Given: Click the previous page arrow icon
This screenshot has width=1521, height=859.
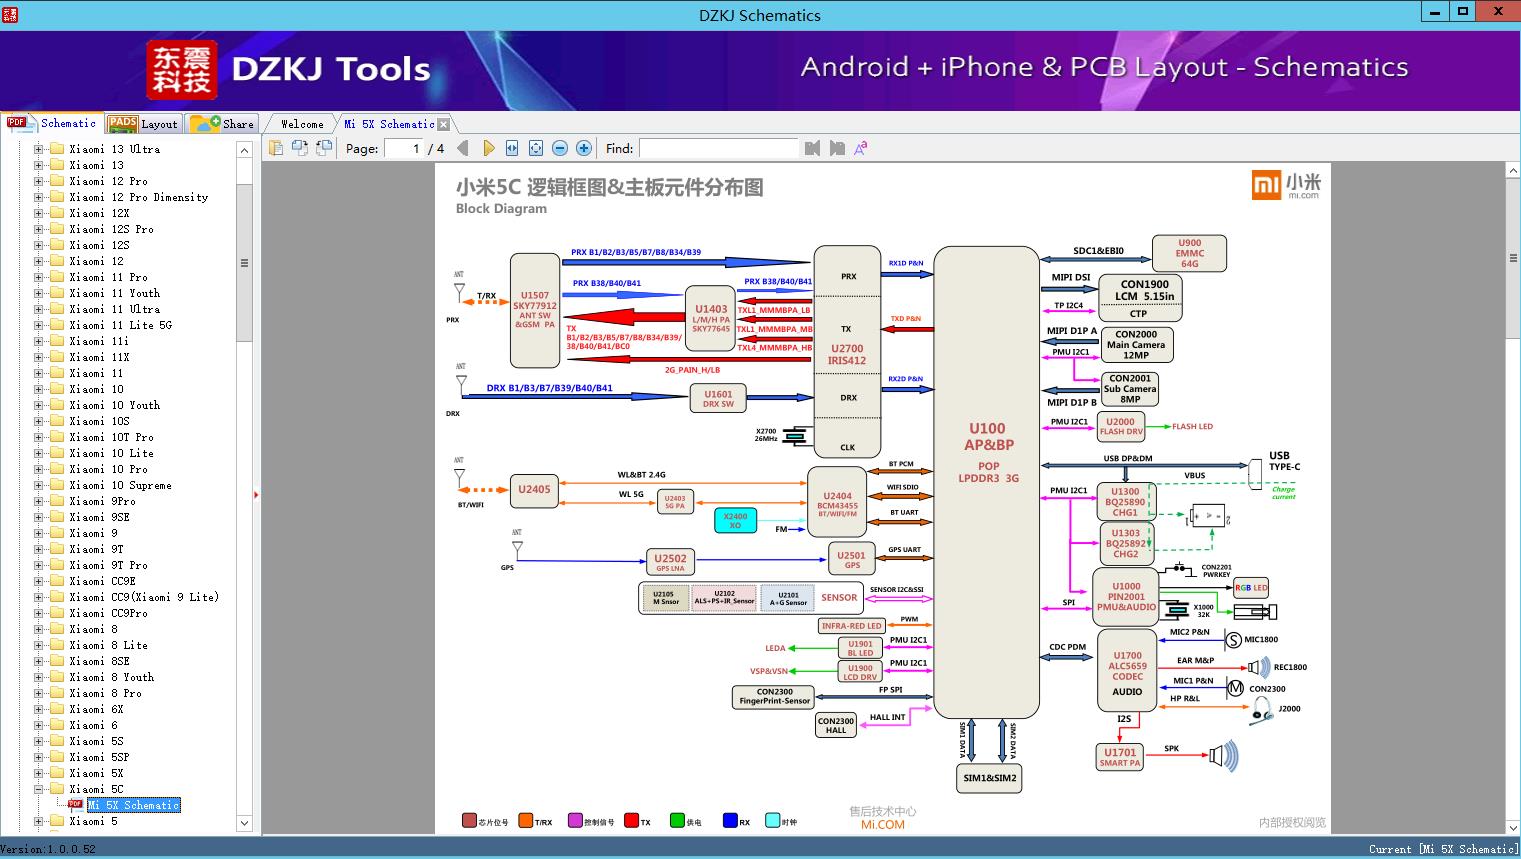Looking at the screenshot, I should 462,148.
